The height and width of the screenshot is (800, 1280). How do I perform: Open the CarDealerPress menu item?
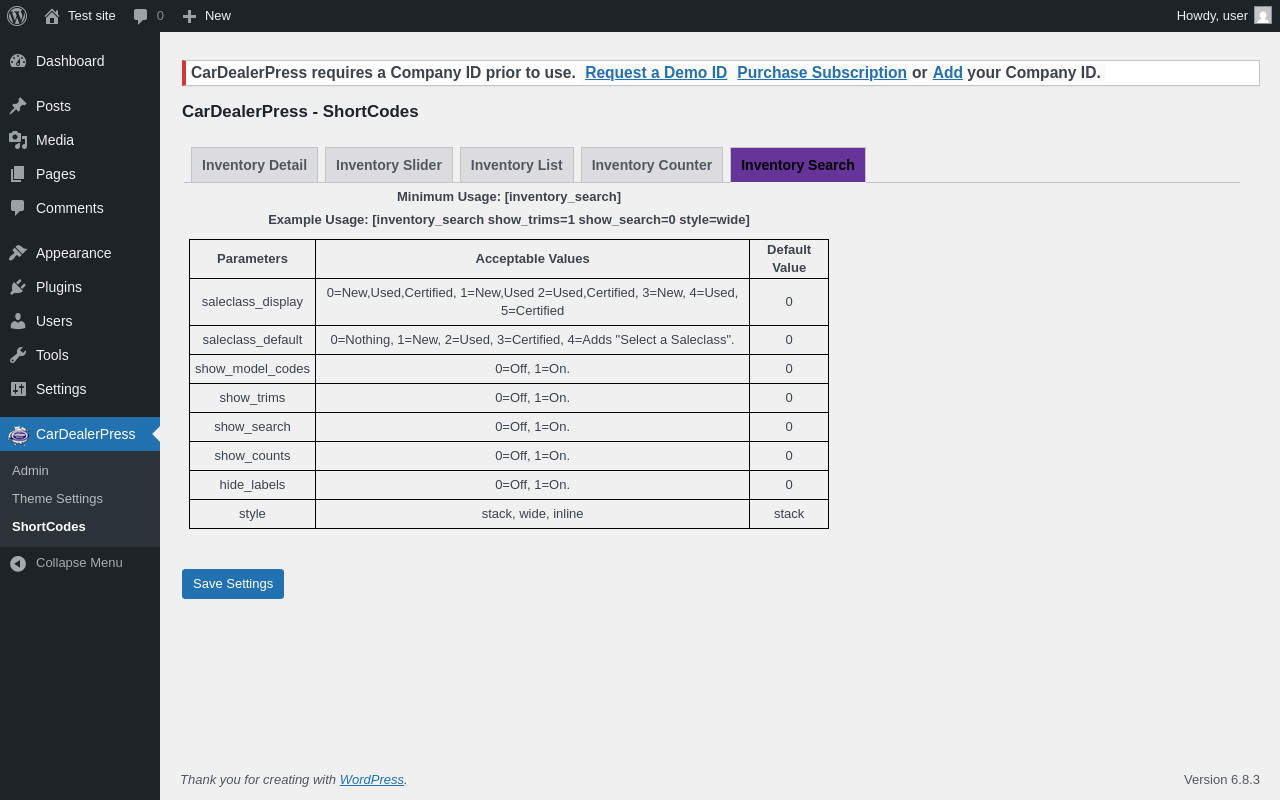coord(80,434)
